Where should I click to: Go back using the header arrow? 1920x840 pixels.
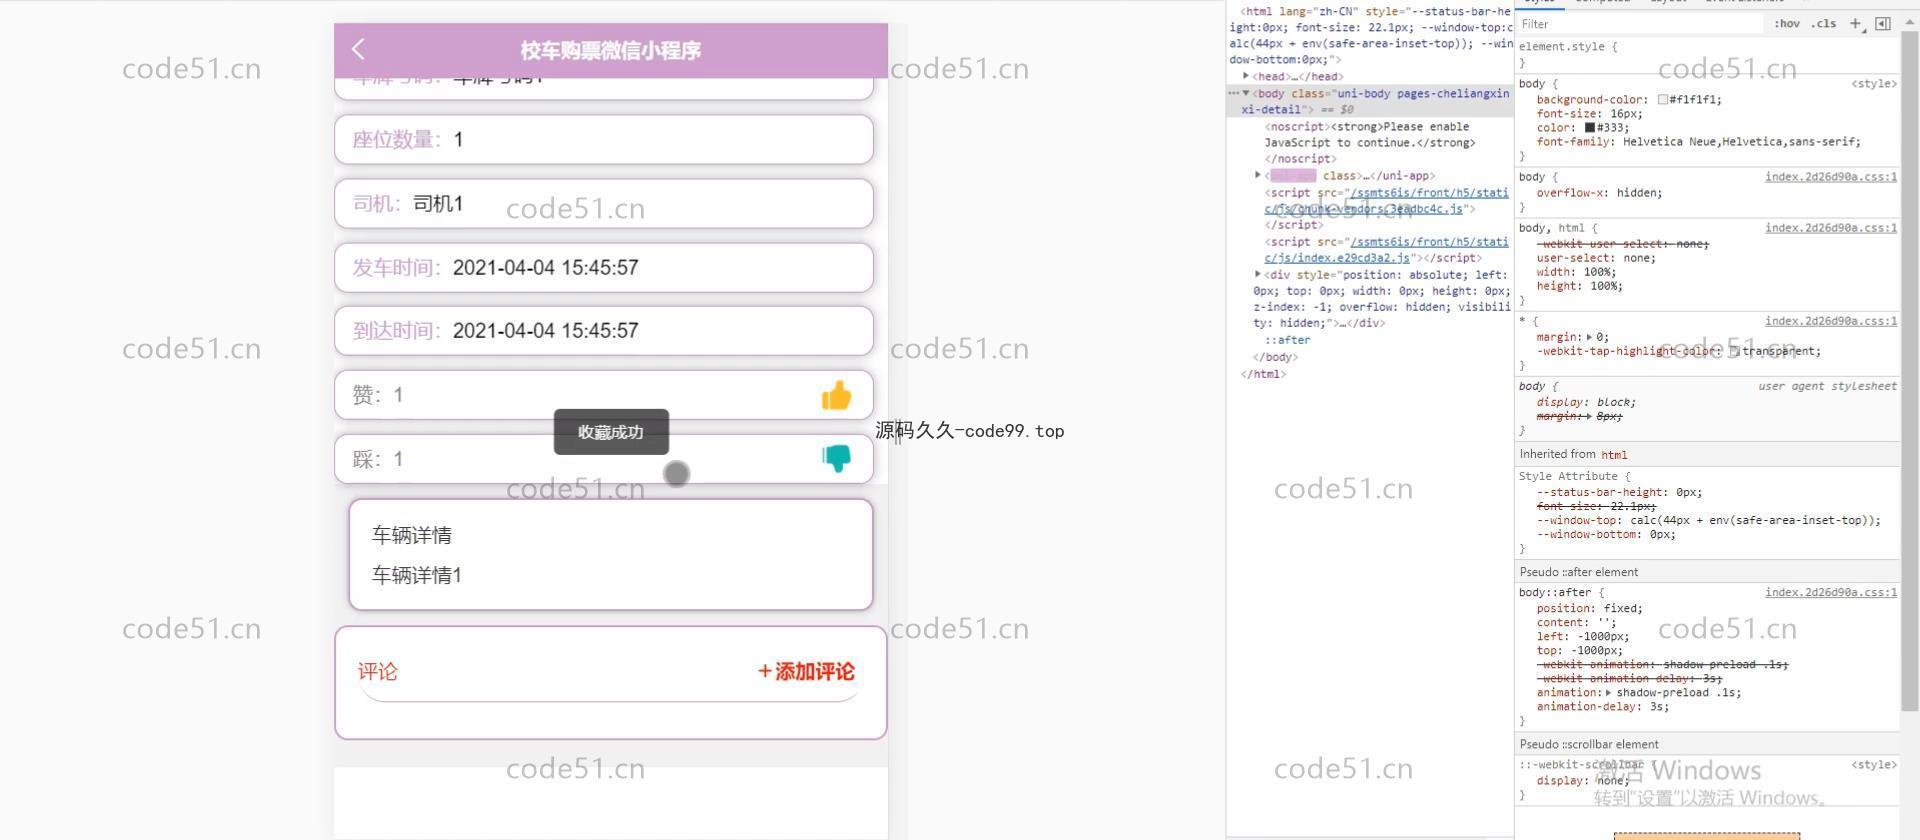point(359,49)
